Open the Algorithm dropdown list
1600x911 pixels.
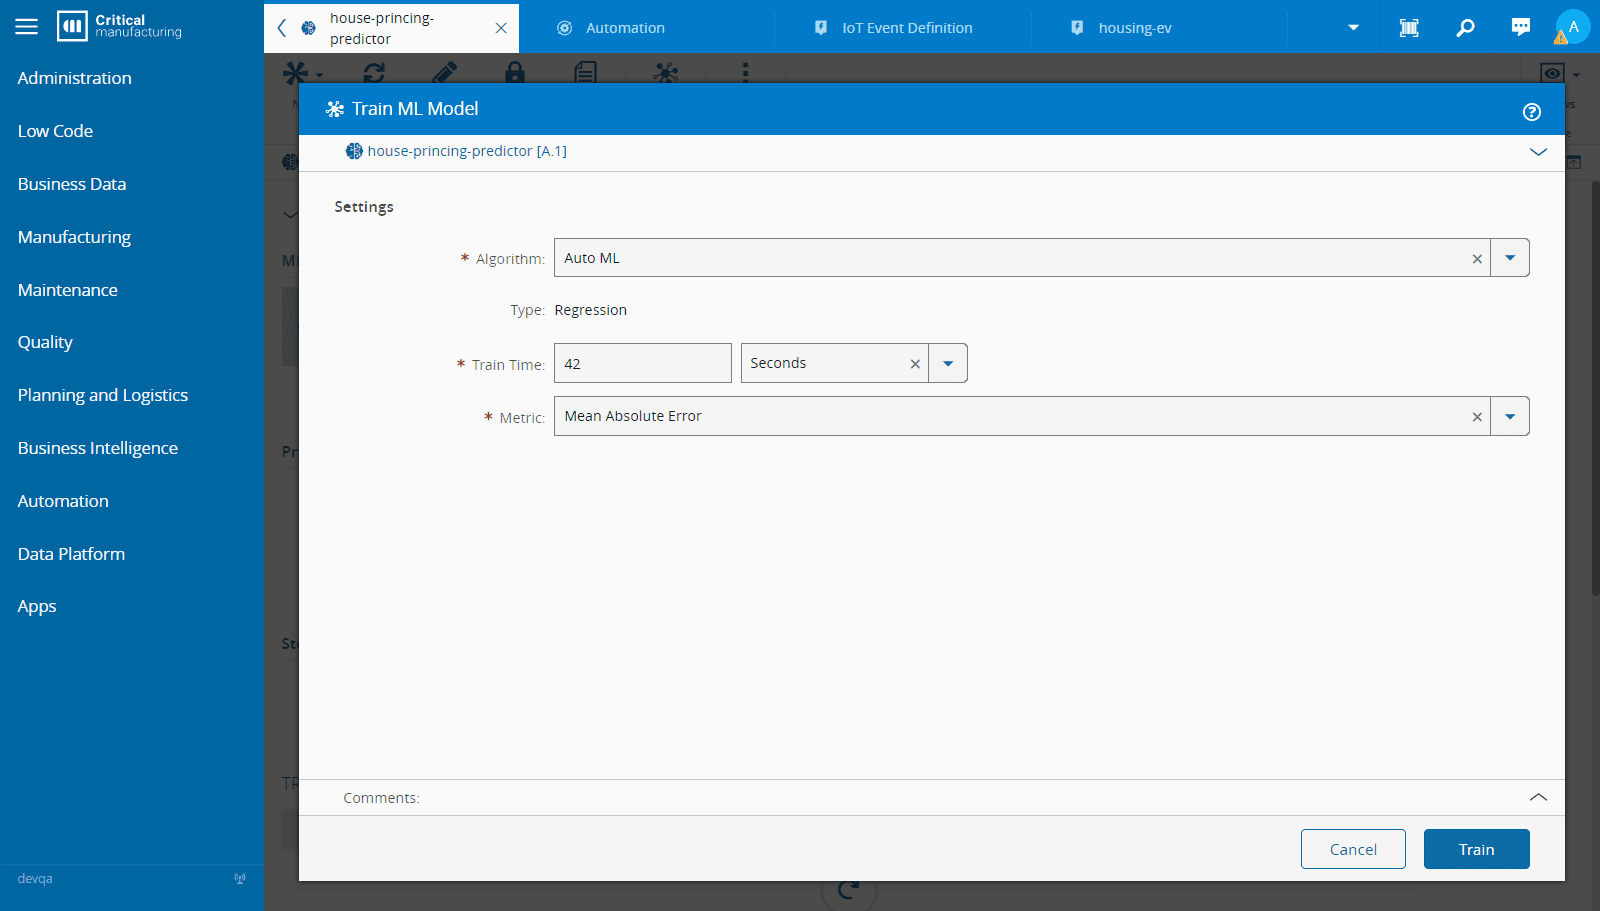1509,258
